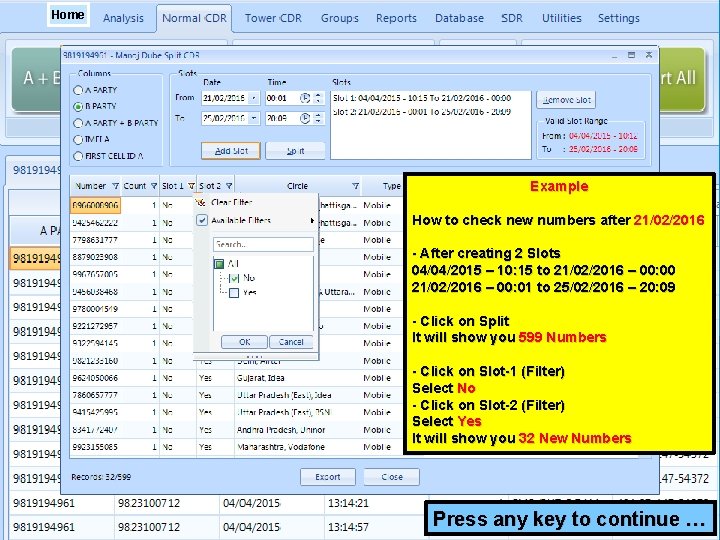Open the Reports tab

pos(396,18)
